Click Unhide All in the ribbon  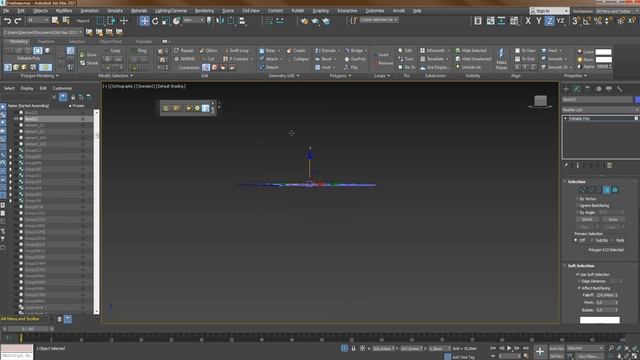click(x=468, y=67)
